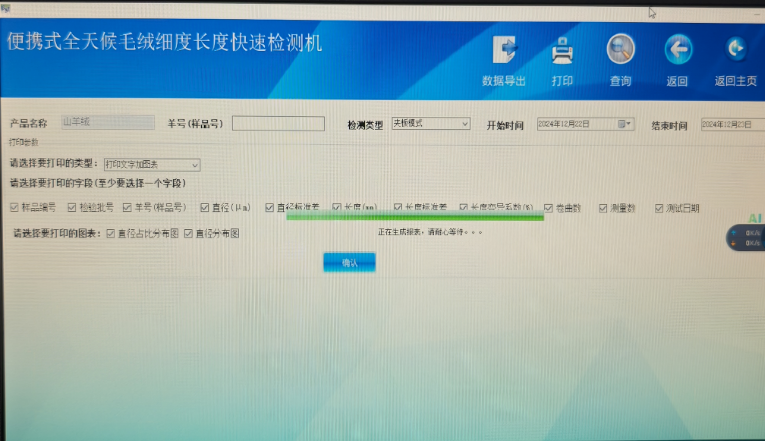Open calendar icon in 开始时间 field

point(622,124)
